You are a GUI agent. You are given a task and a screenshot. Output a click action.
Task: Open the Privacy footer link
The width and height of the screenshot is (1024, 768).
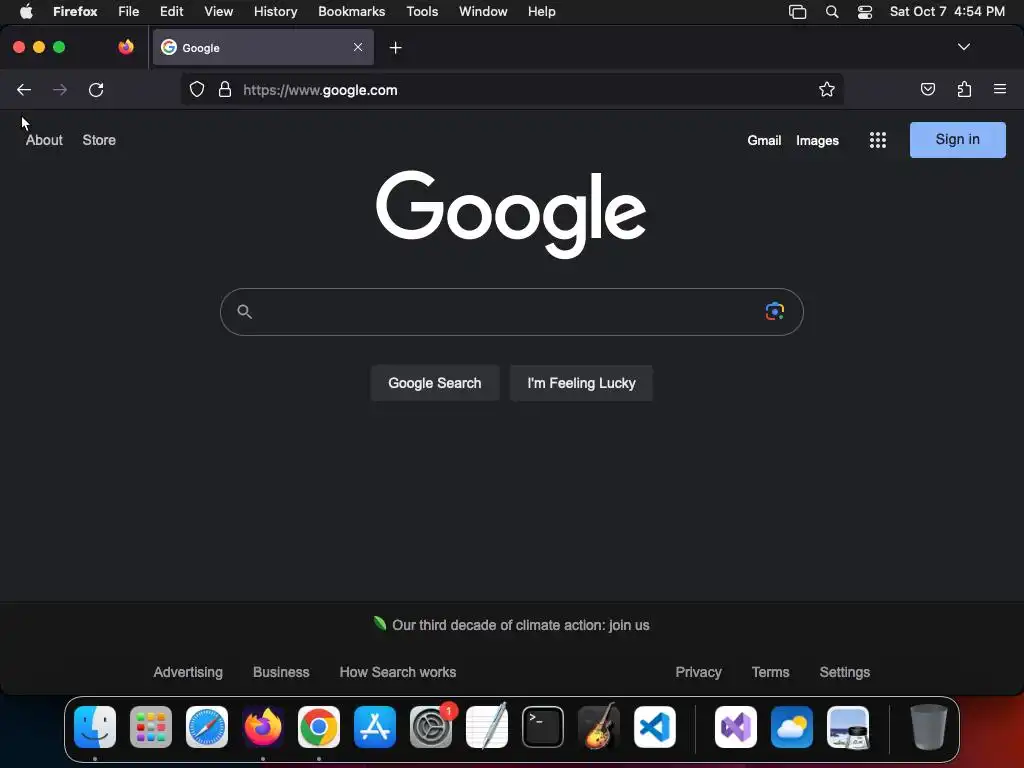698,672
